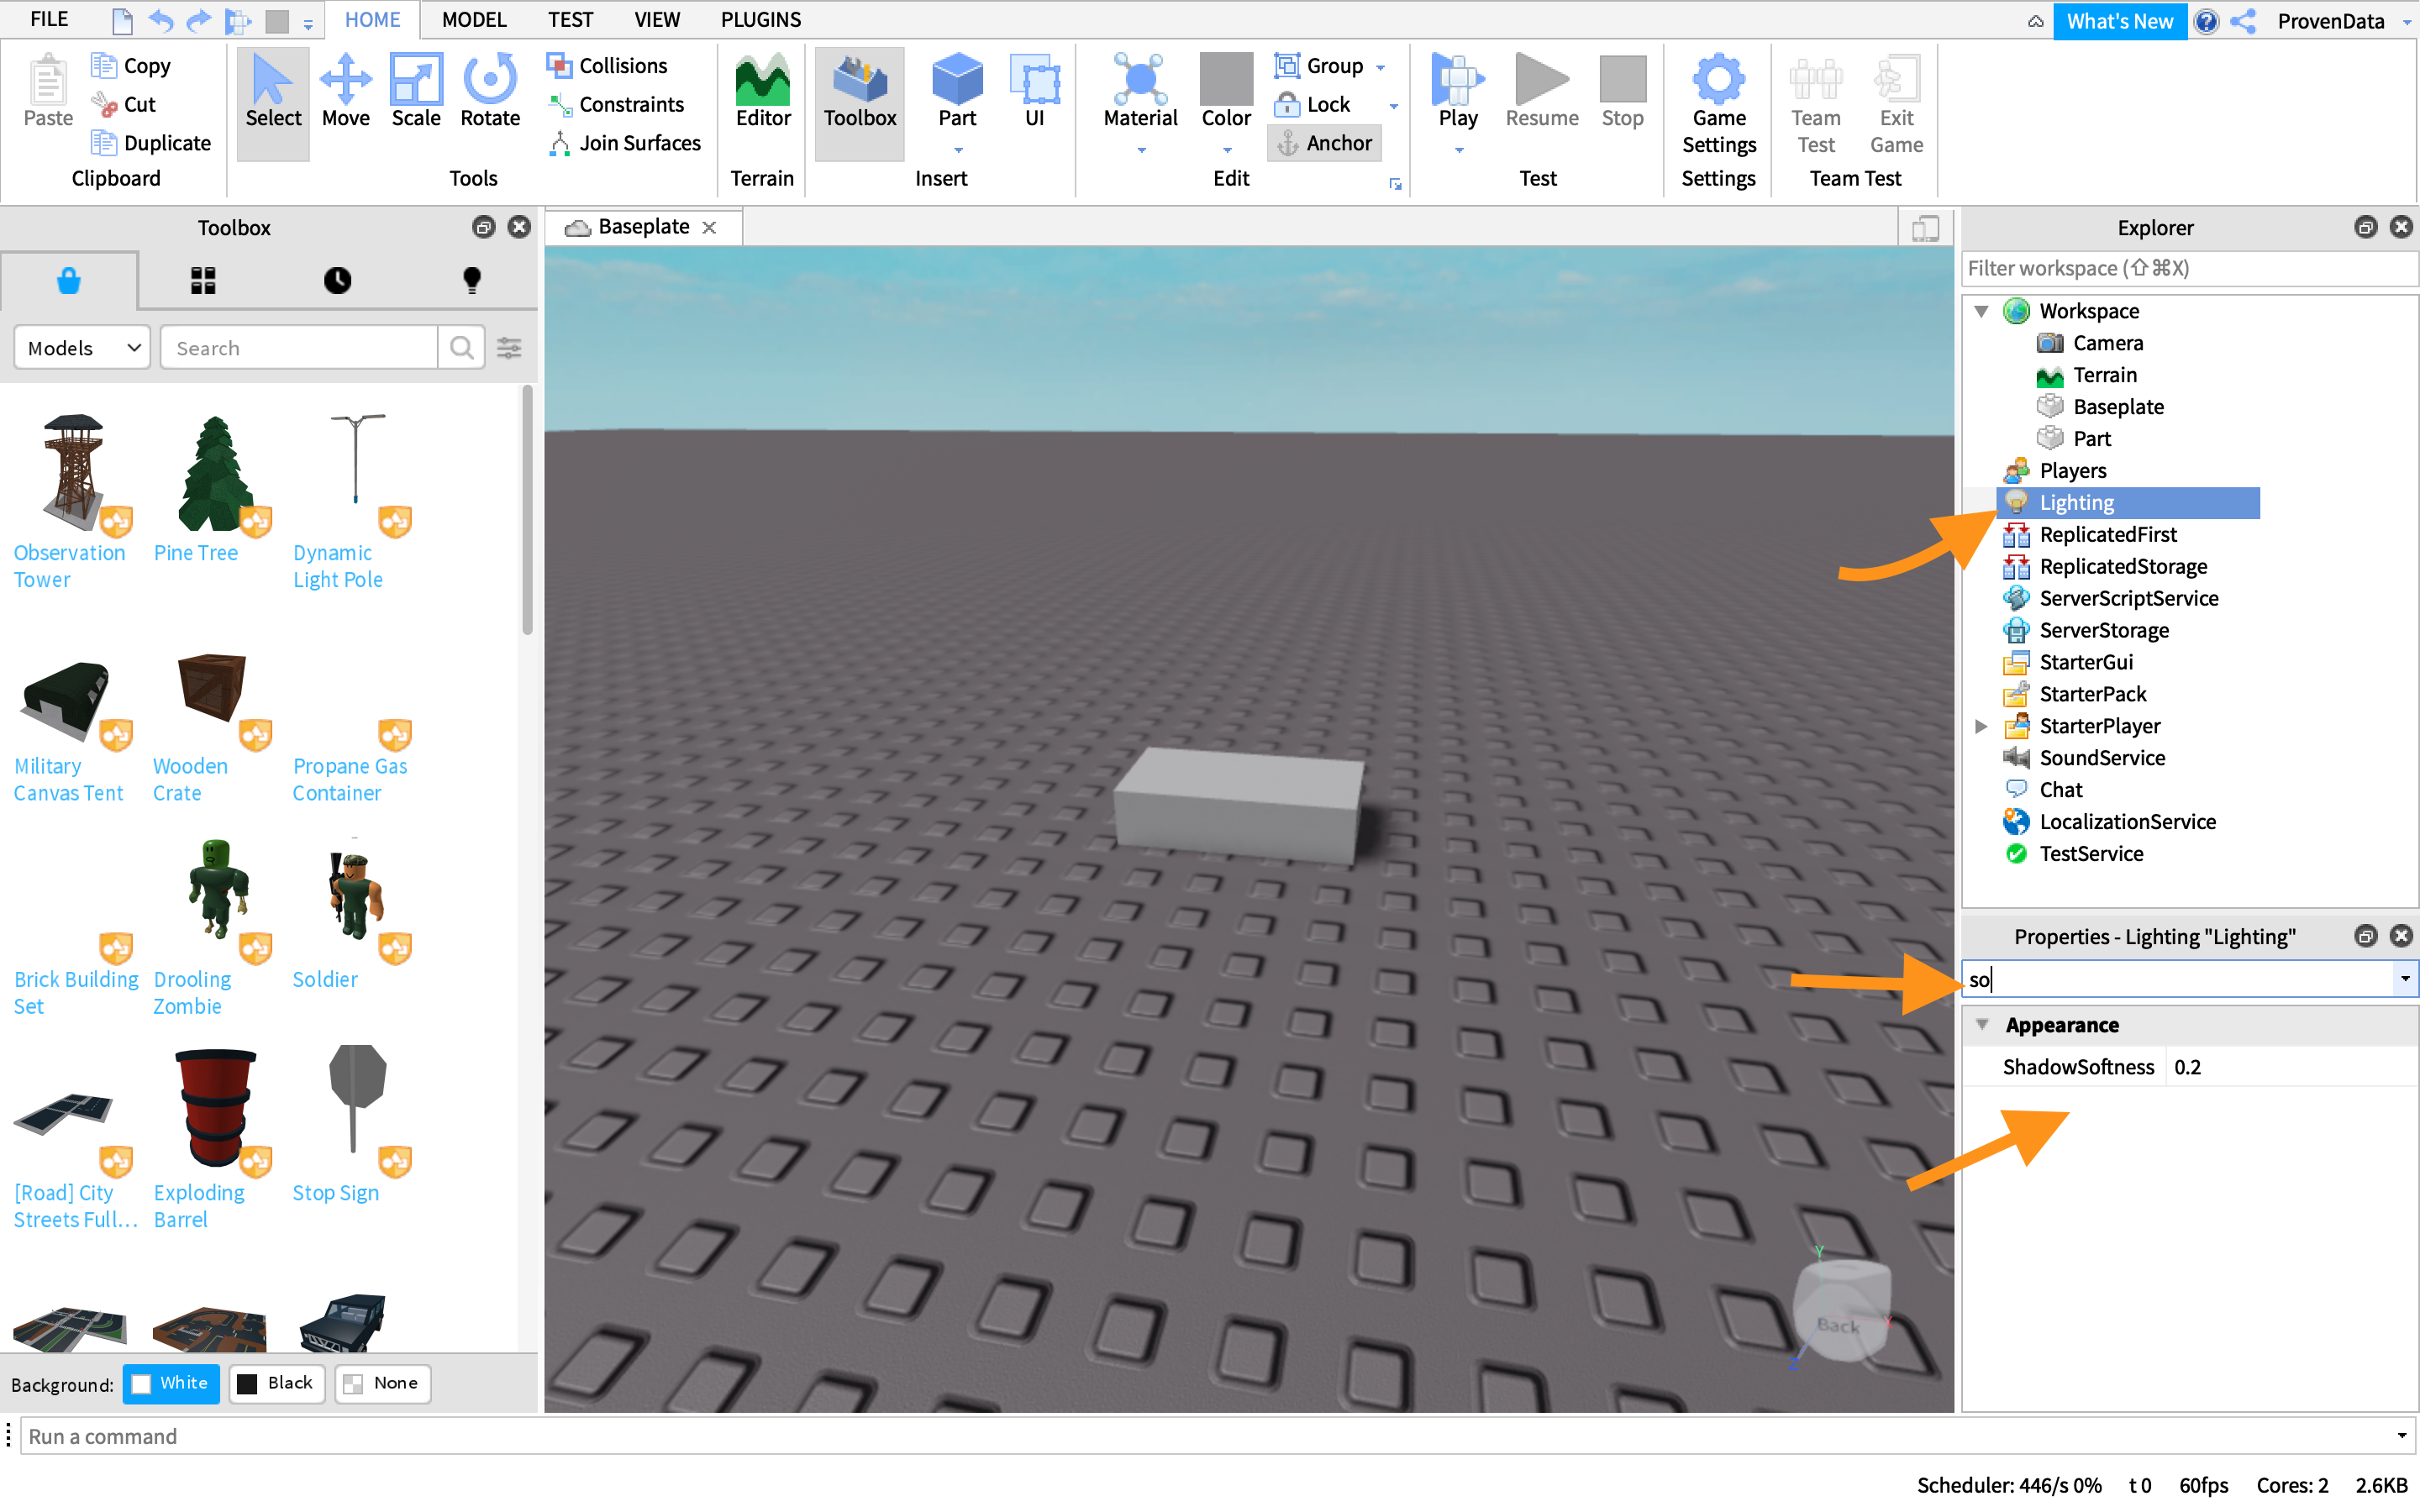Select the Scale tool
Screen dimensions: 2420x1512
tap(416, 92)
